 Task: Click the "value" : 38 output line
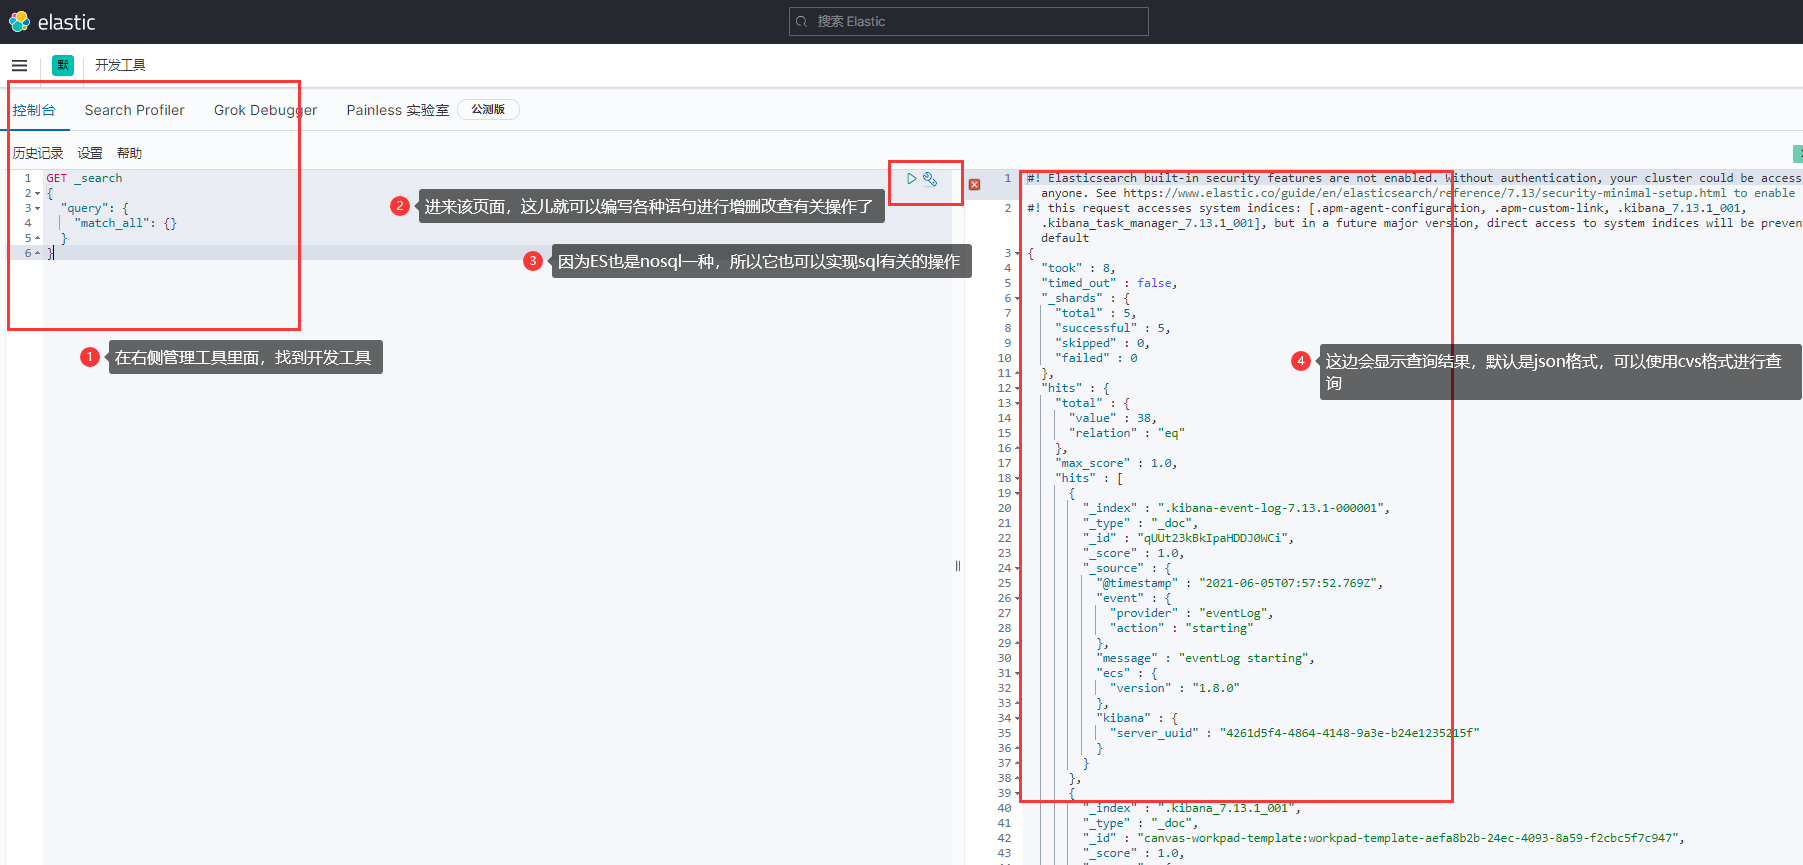1113,418
